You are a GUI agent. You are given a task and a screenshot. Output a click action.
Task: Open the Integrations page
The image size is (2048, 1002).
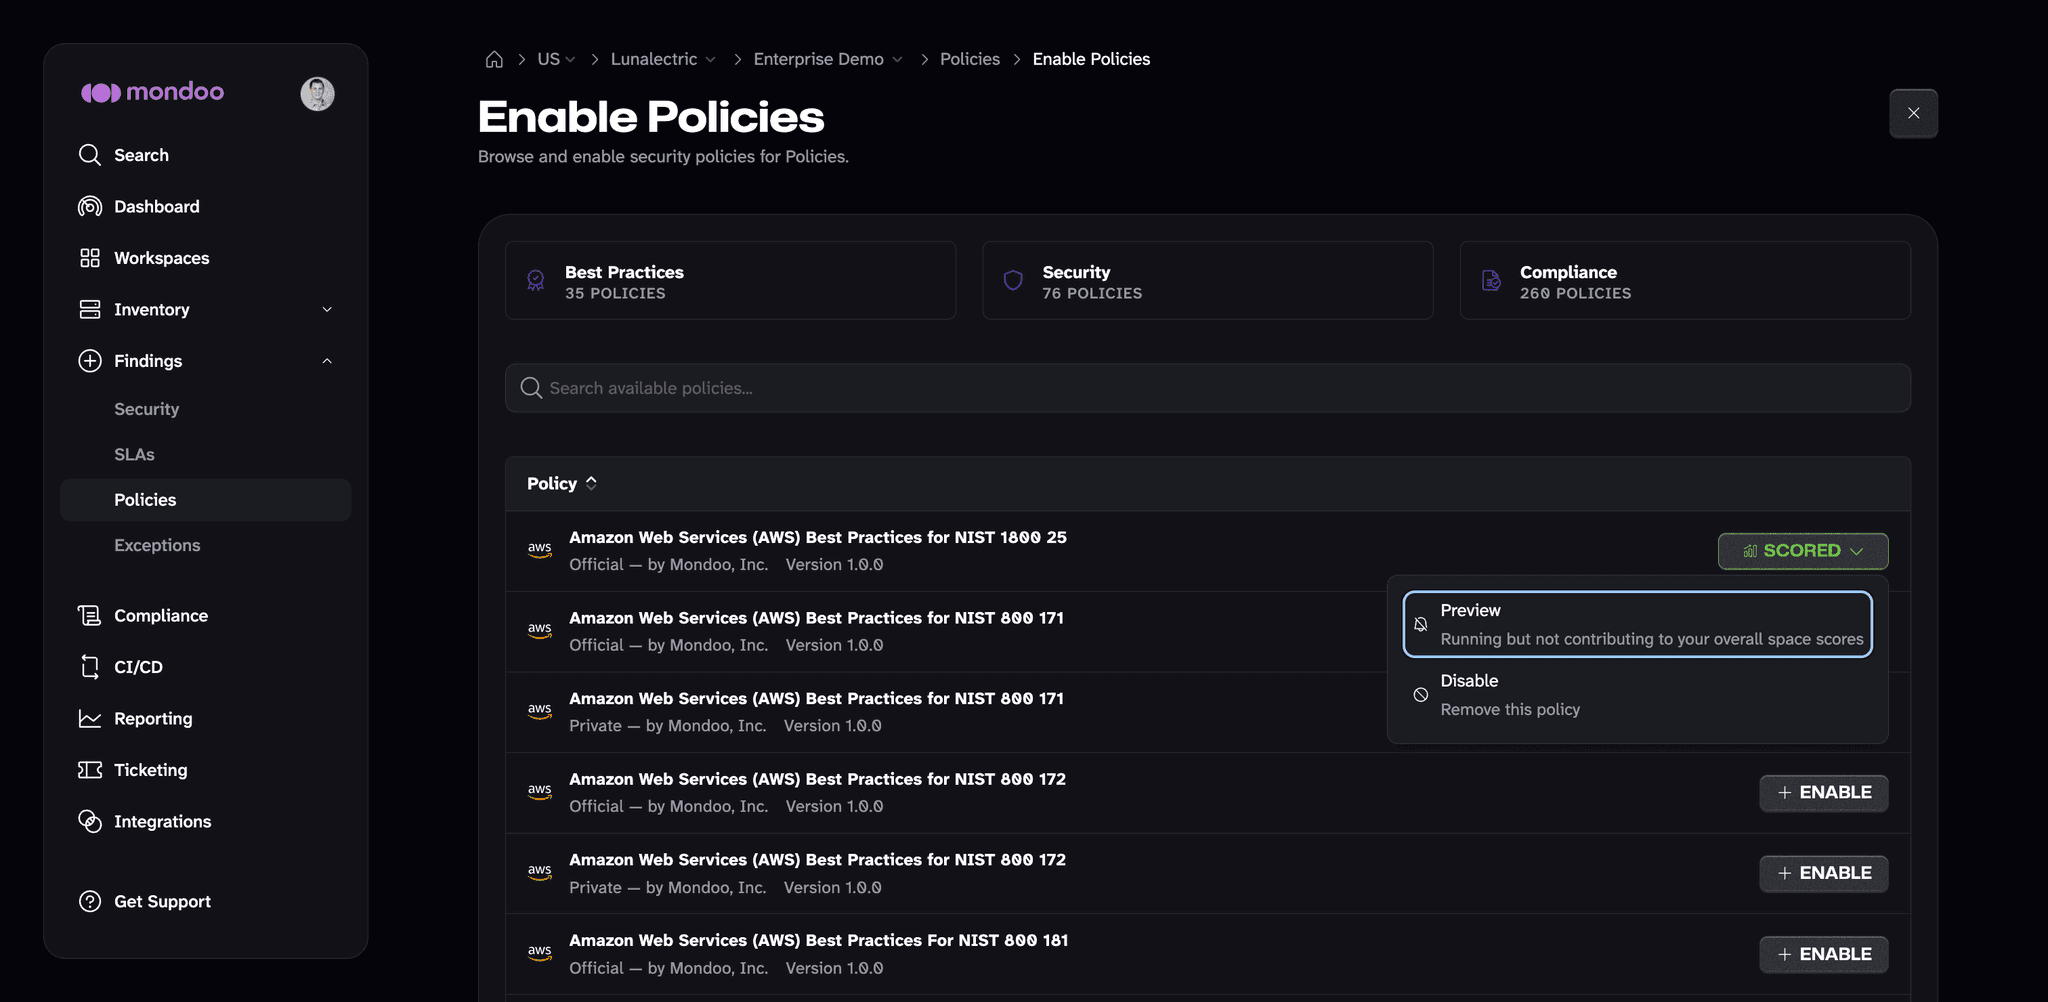pyautogui.click(x=163, y=821)
